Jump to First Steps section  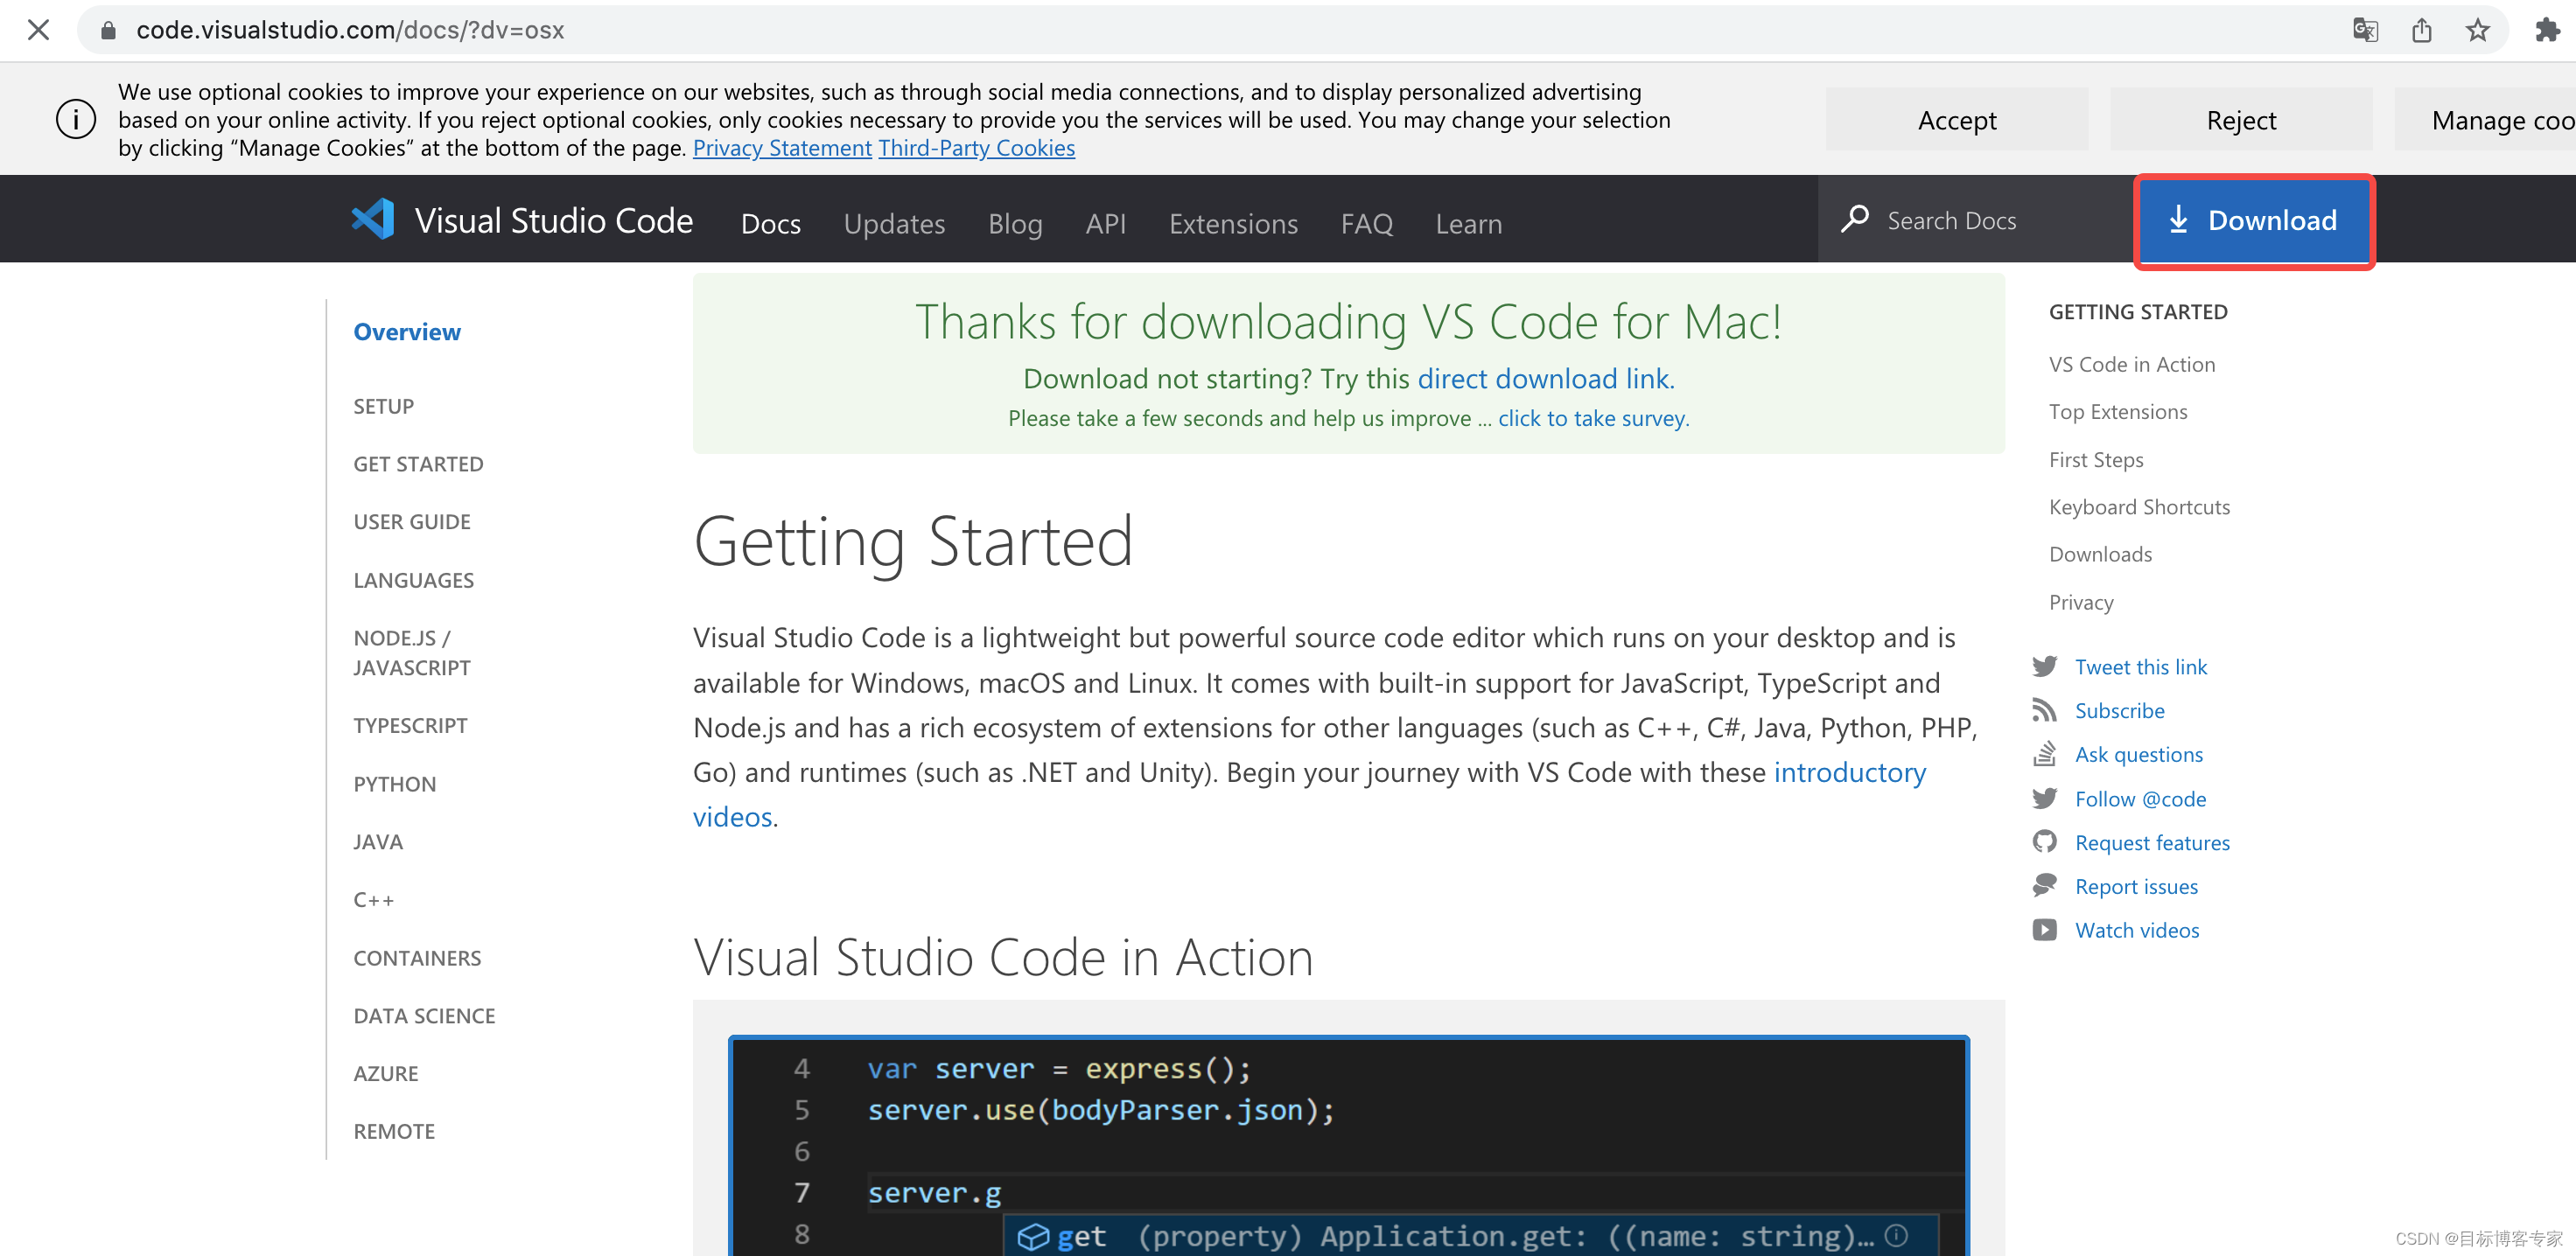click(x=2096, y=460)
